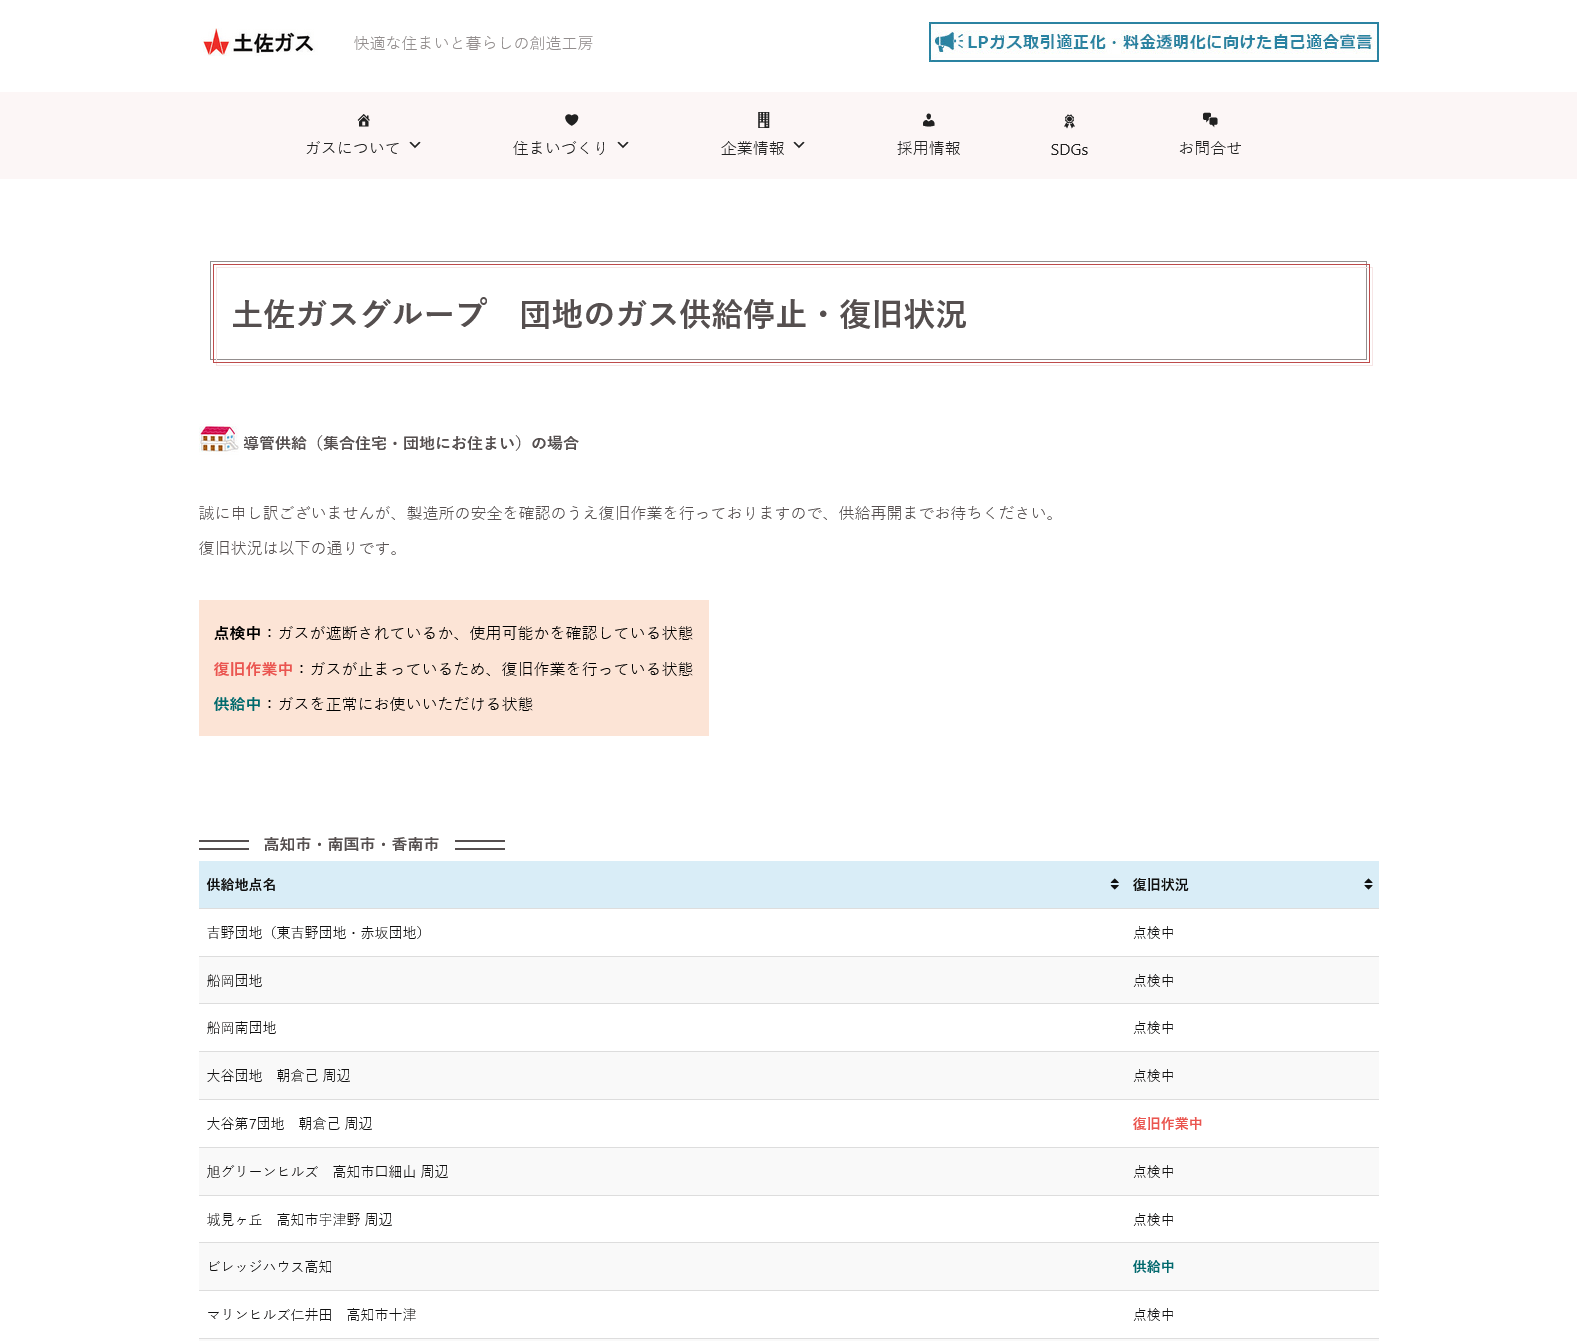Click red 復旧作業中 status for 大谷第7団地
1577x1341 pixels.
[1168, 1124]
